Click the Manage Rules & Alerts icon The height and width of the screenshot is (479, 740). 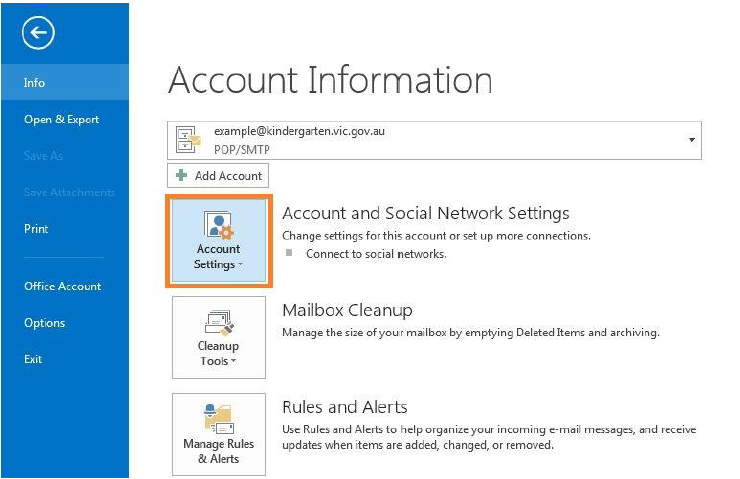[x=218, y=419]
